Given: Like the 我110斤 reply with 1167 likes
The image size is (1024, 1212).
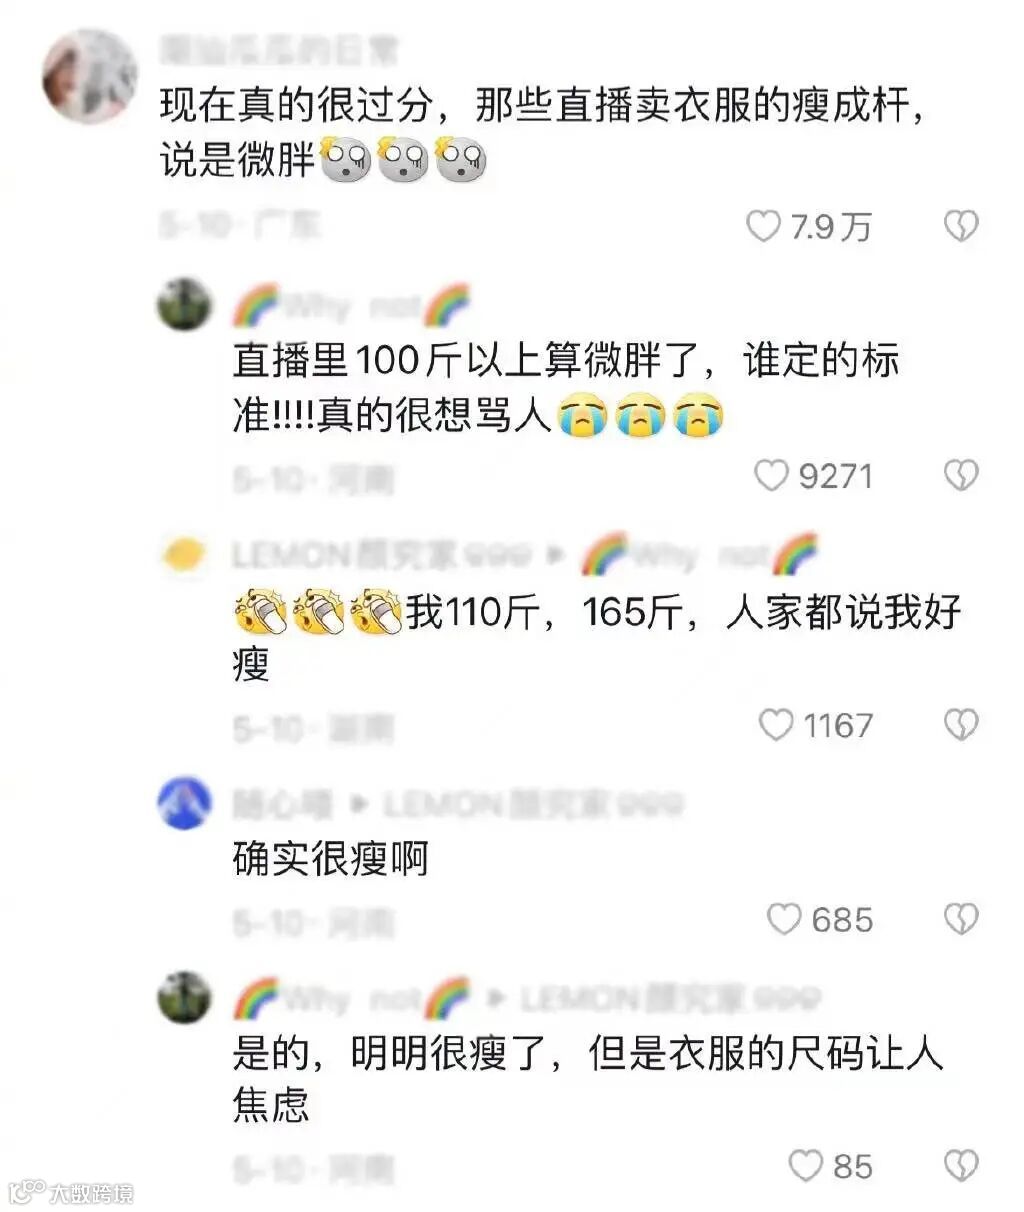Looking at the screenshot, I should click(x=776, y=725).
